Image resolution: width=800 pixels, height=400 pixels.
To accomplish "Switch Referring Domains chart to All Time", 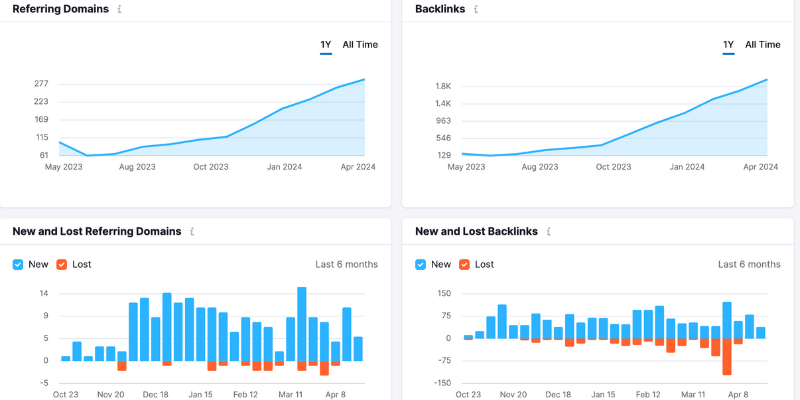I will (360, 45).
